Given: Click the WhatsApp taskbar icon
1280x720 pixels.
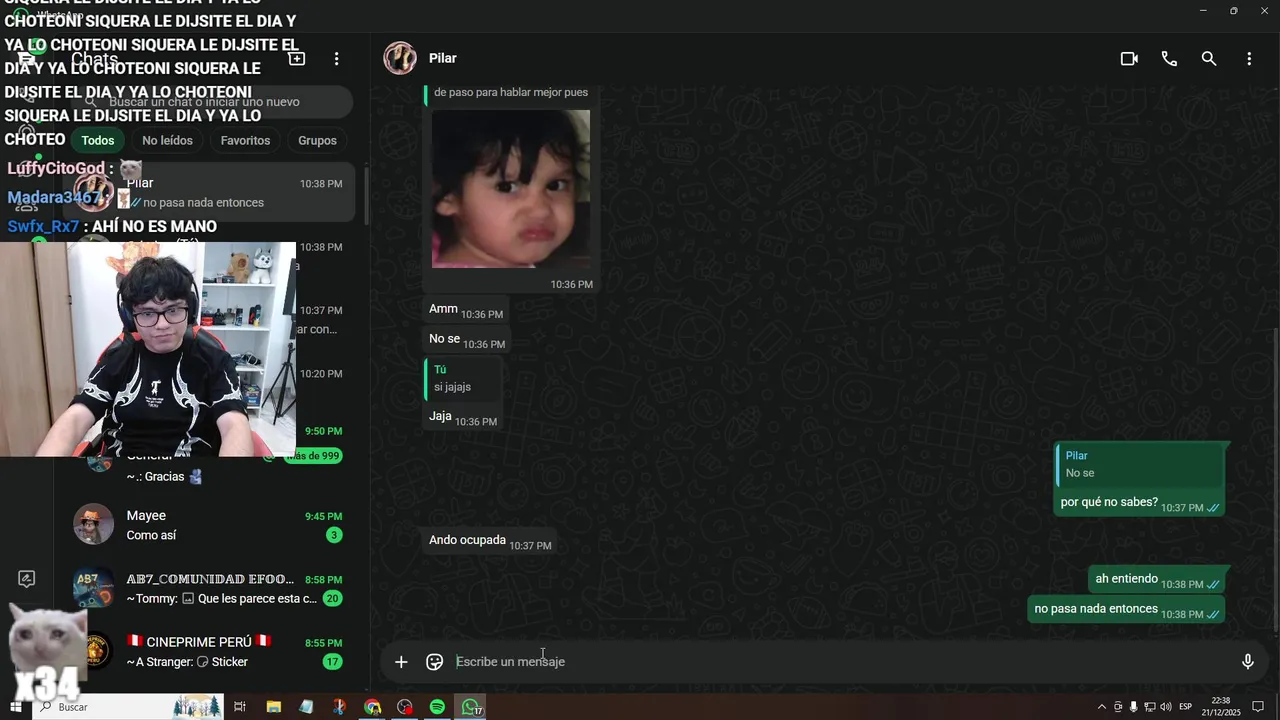Looking at the screenshot, I should pyautogui.click(x=470, y=707).
